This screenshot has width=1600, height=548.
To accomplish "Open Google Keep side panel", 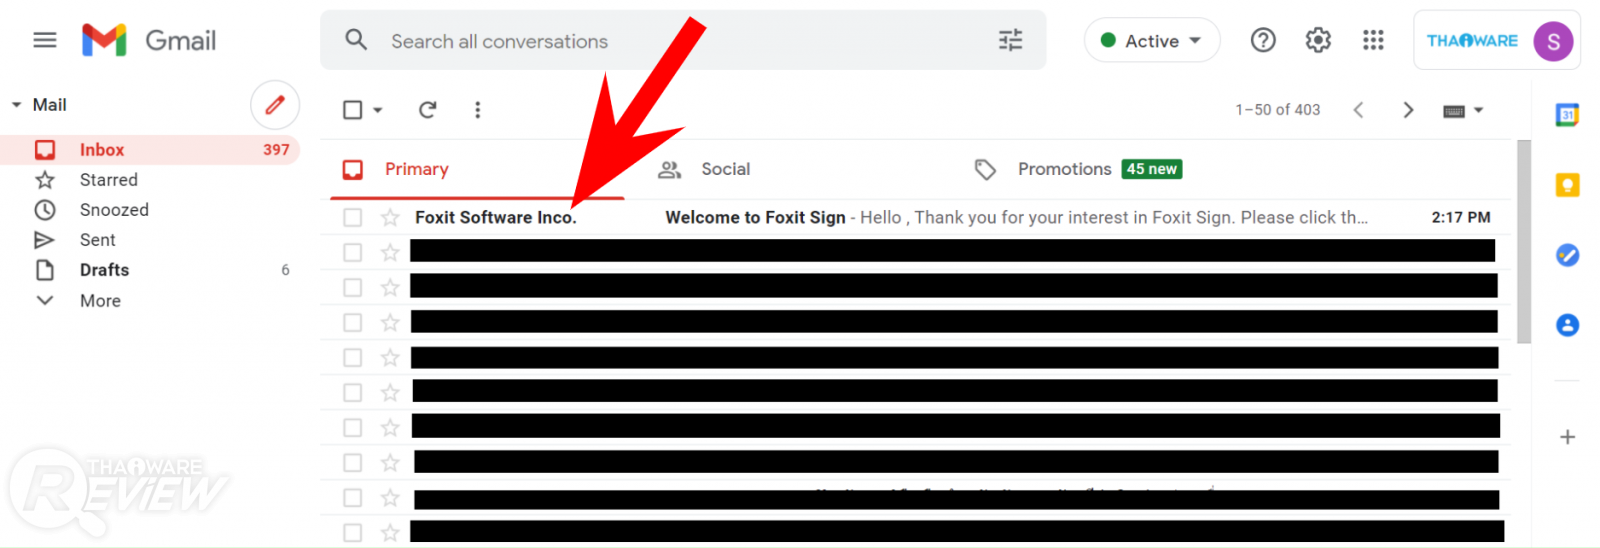I will point(1567,185).
